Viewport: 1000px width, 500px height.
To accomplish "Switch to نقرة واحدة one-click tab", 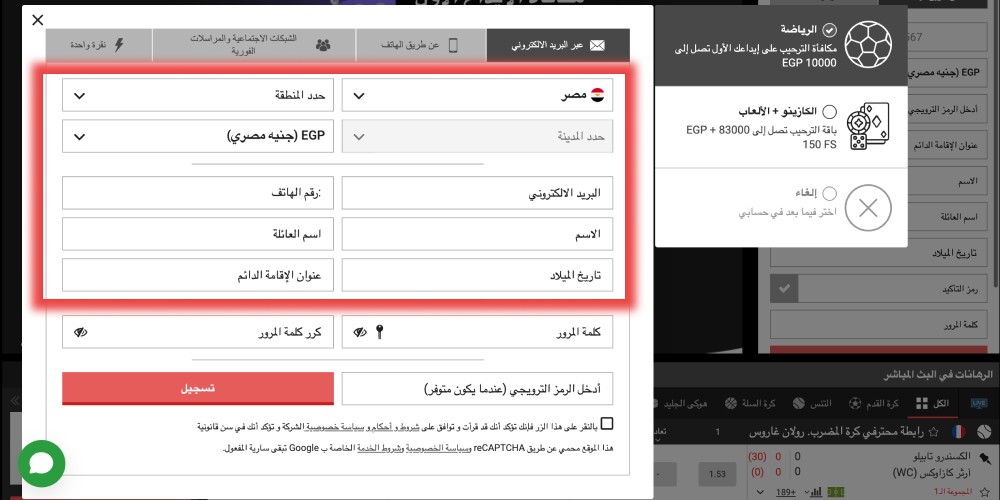I will (99, 45).
